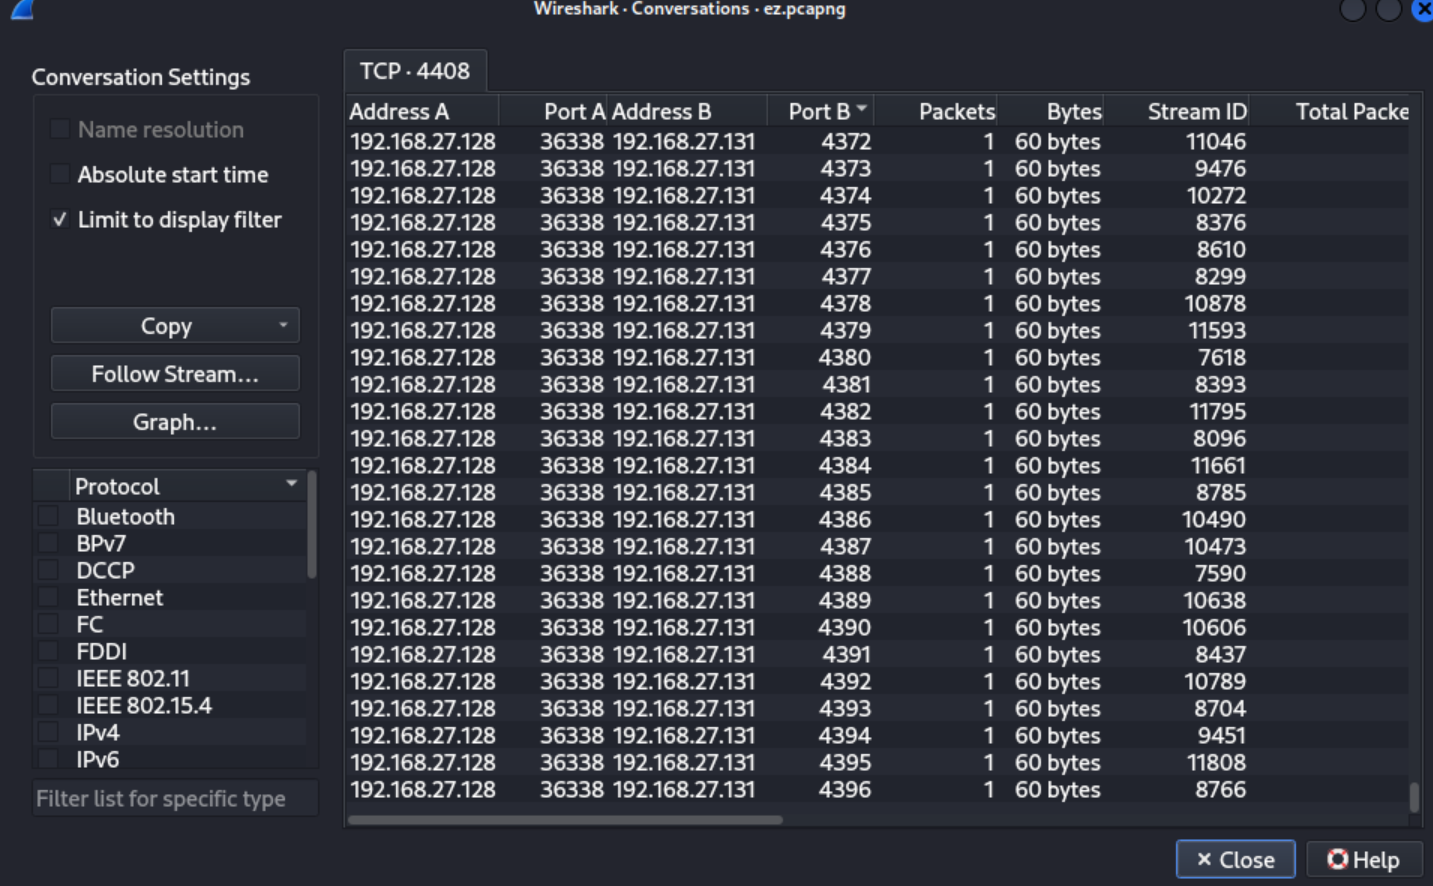
Task: Select the conversation with stream ID 10272
Action: 878,195
